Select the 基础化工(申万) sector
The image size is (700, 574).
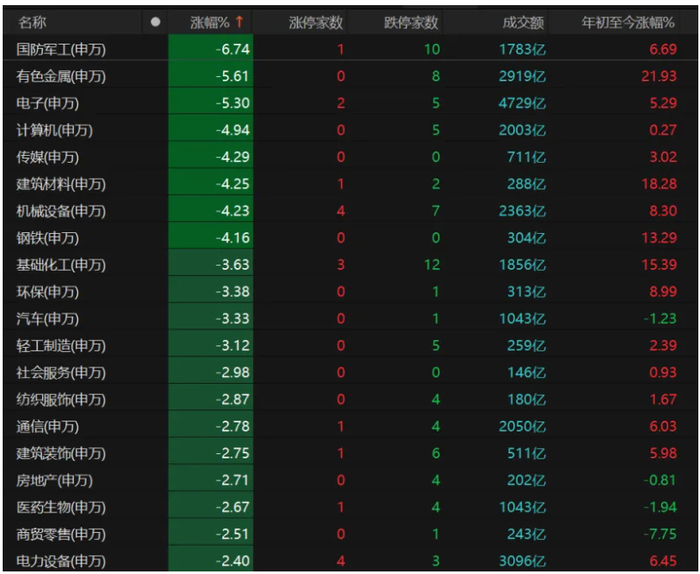point(61,265)
